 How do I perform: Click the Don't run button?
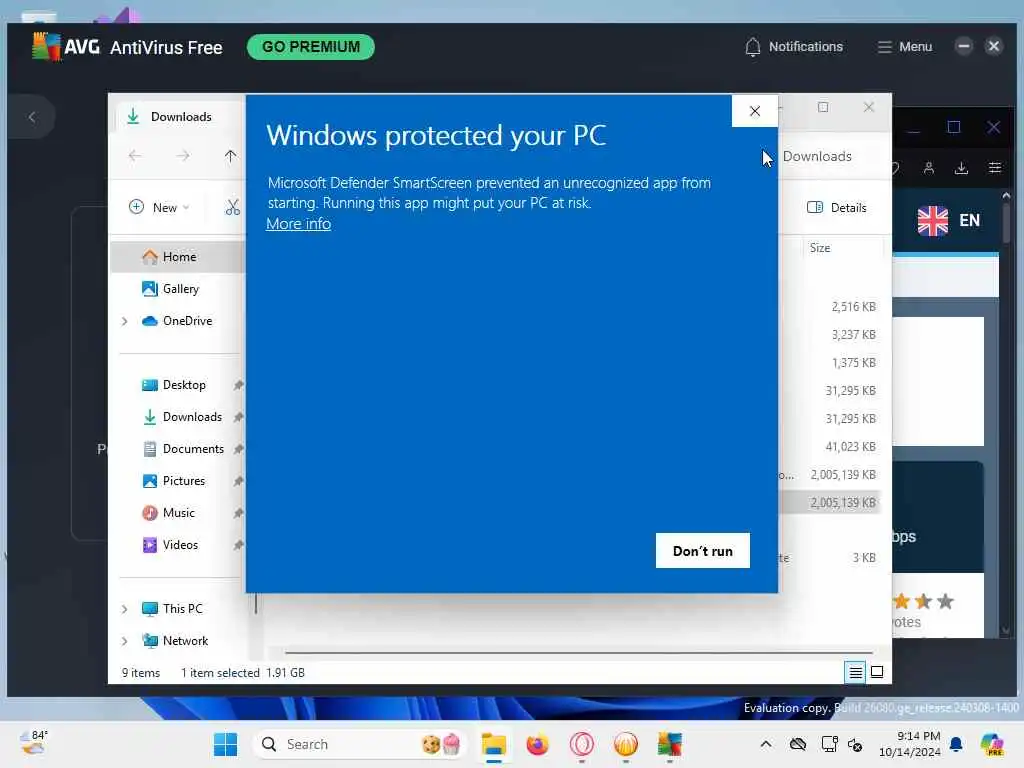click(x=703, y=551)
